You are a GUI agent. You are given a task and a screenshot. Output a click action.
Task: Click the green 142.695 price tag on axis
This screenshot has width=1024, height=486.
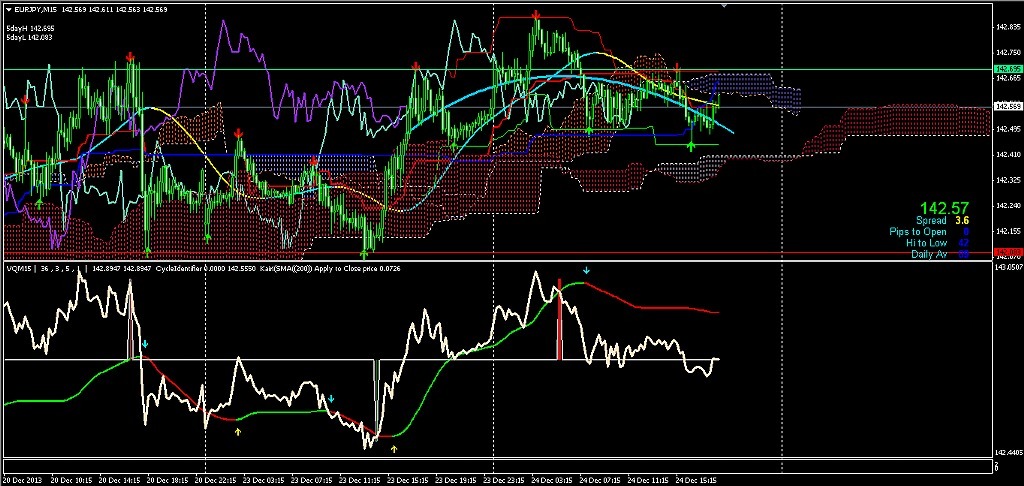pos(1007,69)
